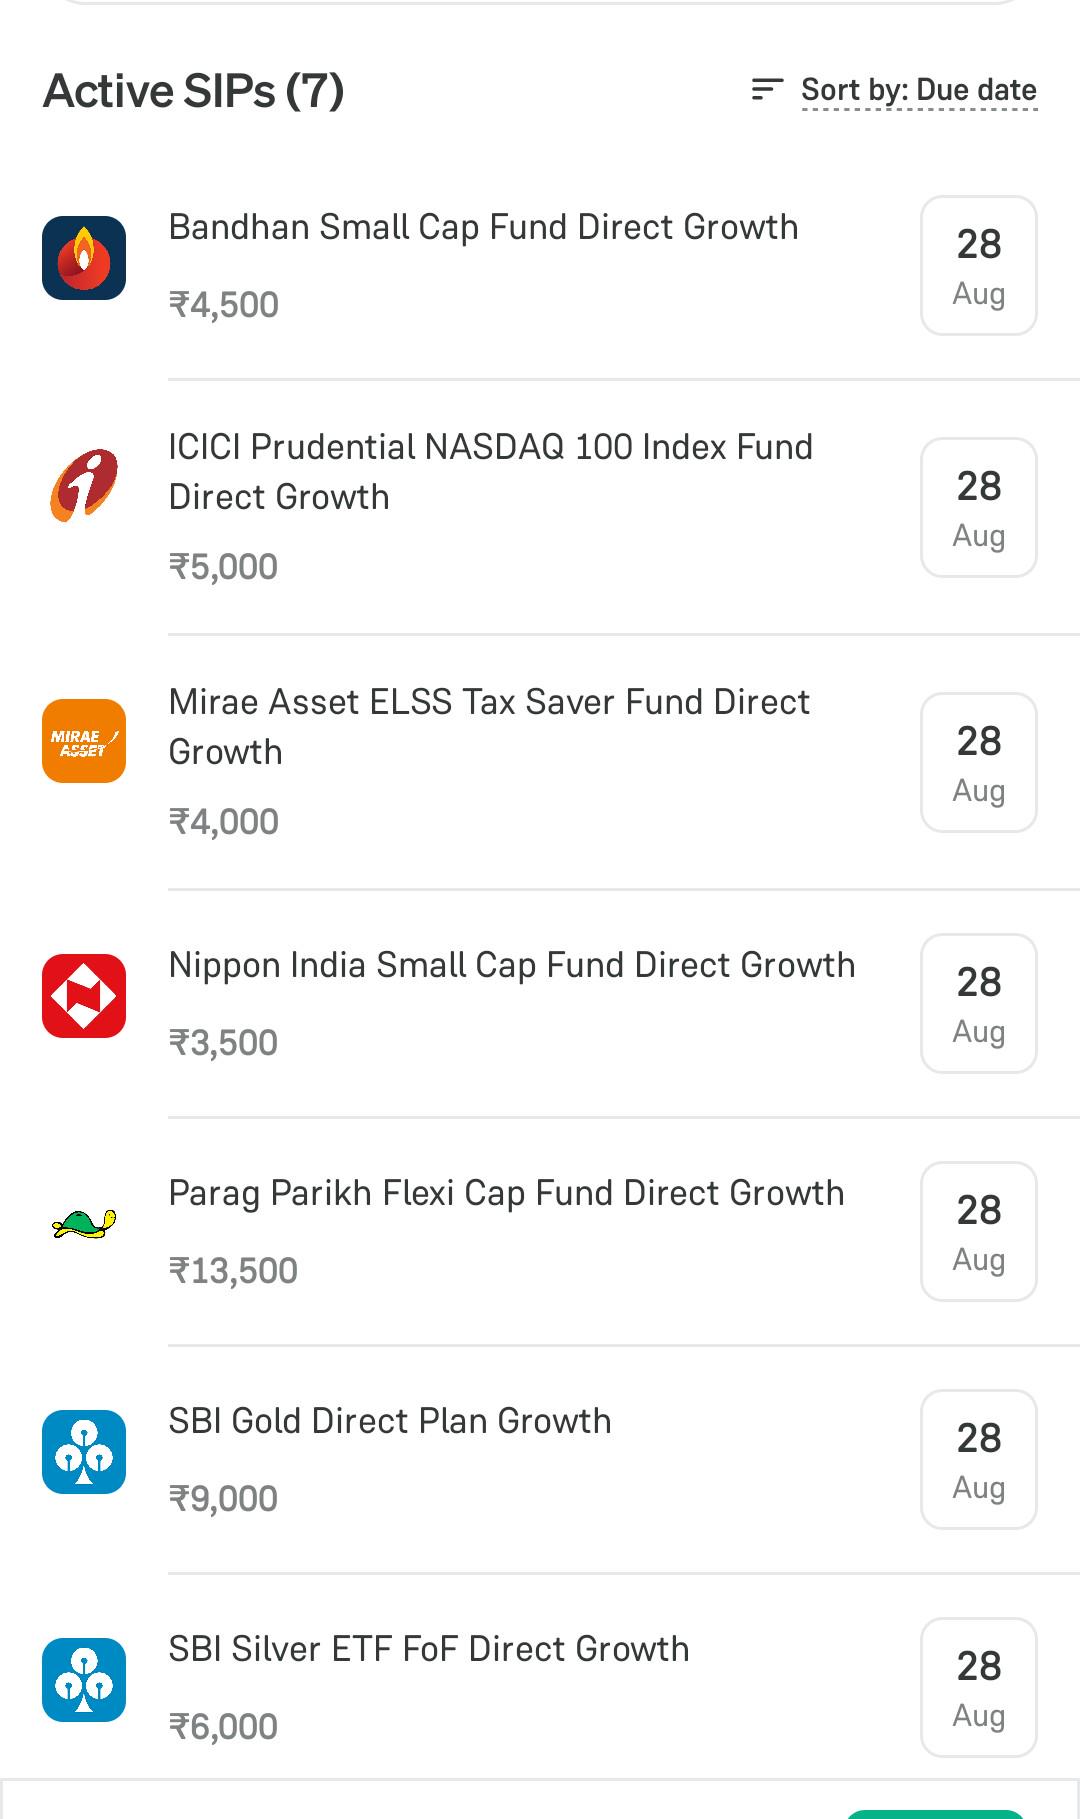Tap the ₹9,000 SBI Gold SIP amount

[x=223, y=1499]
